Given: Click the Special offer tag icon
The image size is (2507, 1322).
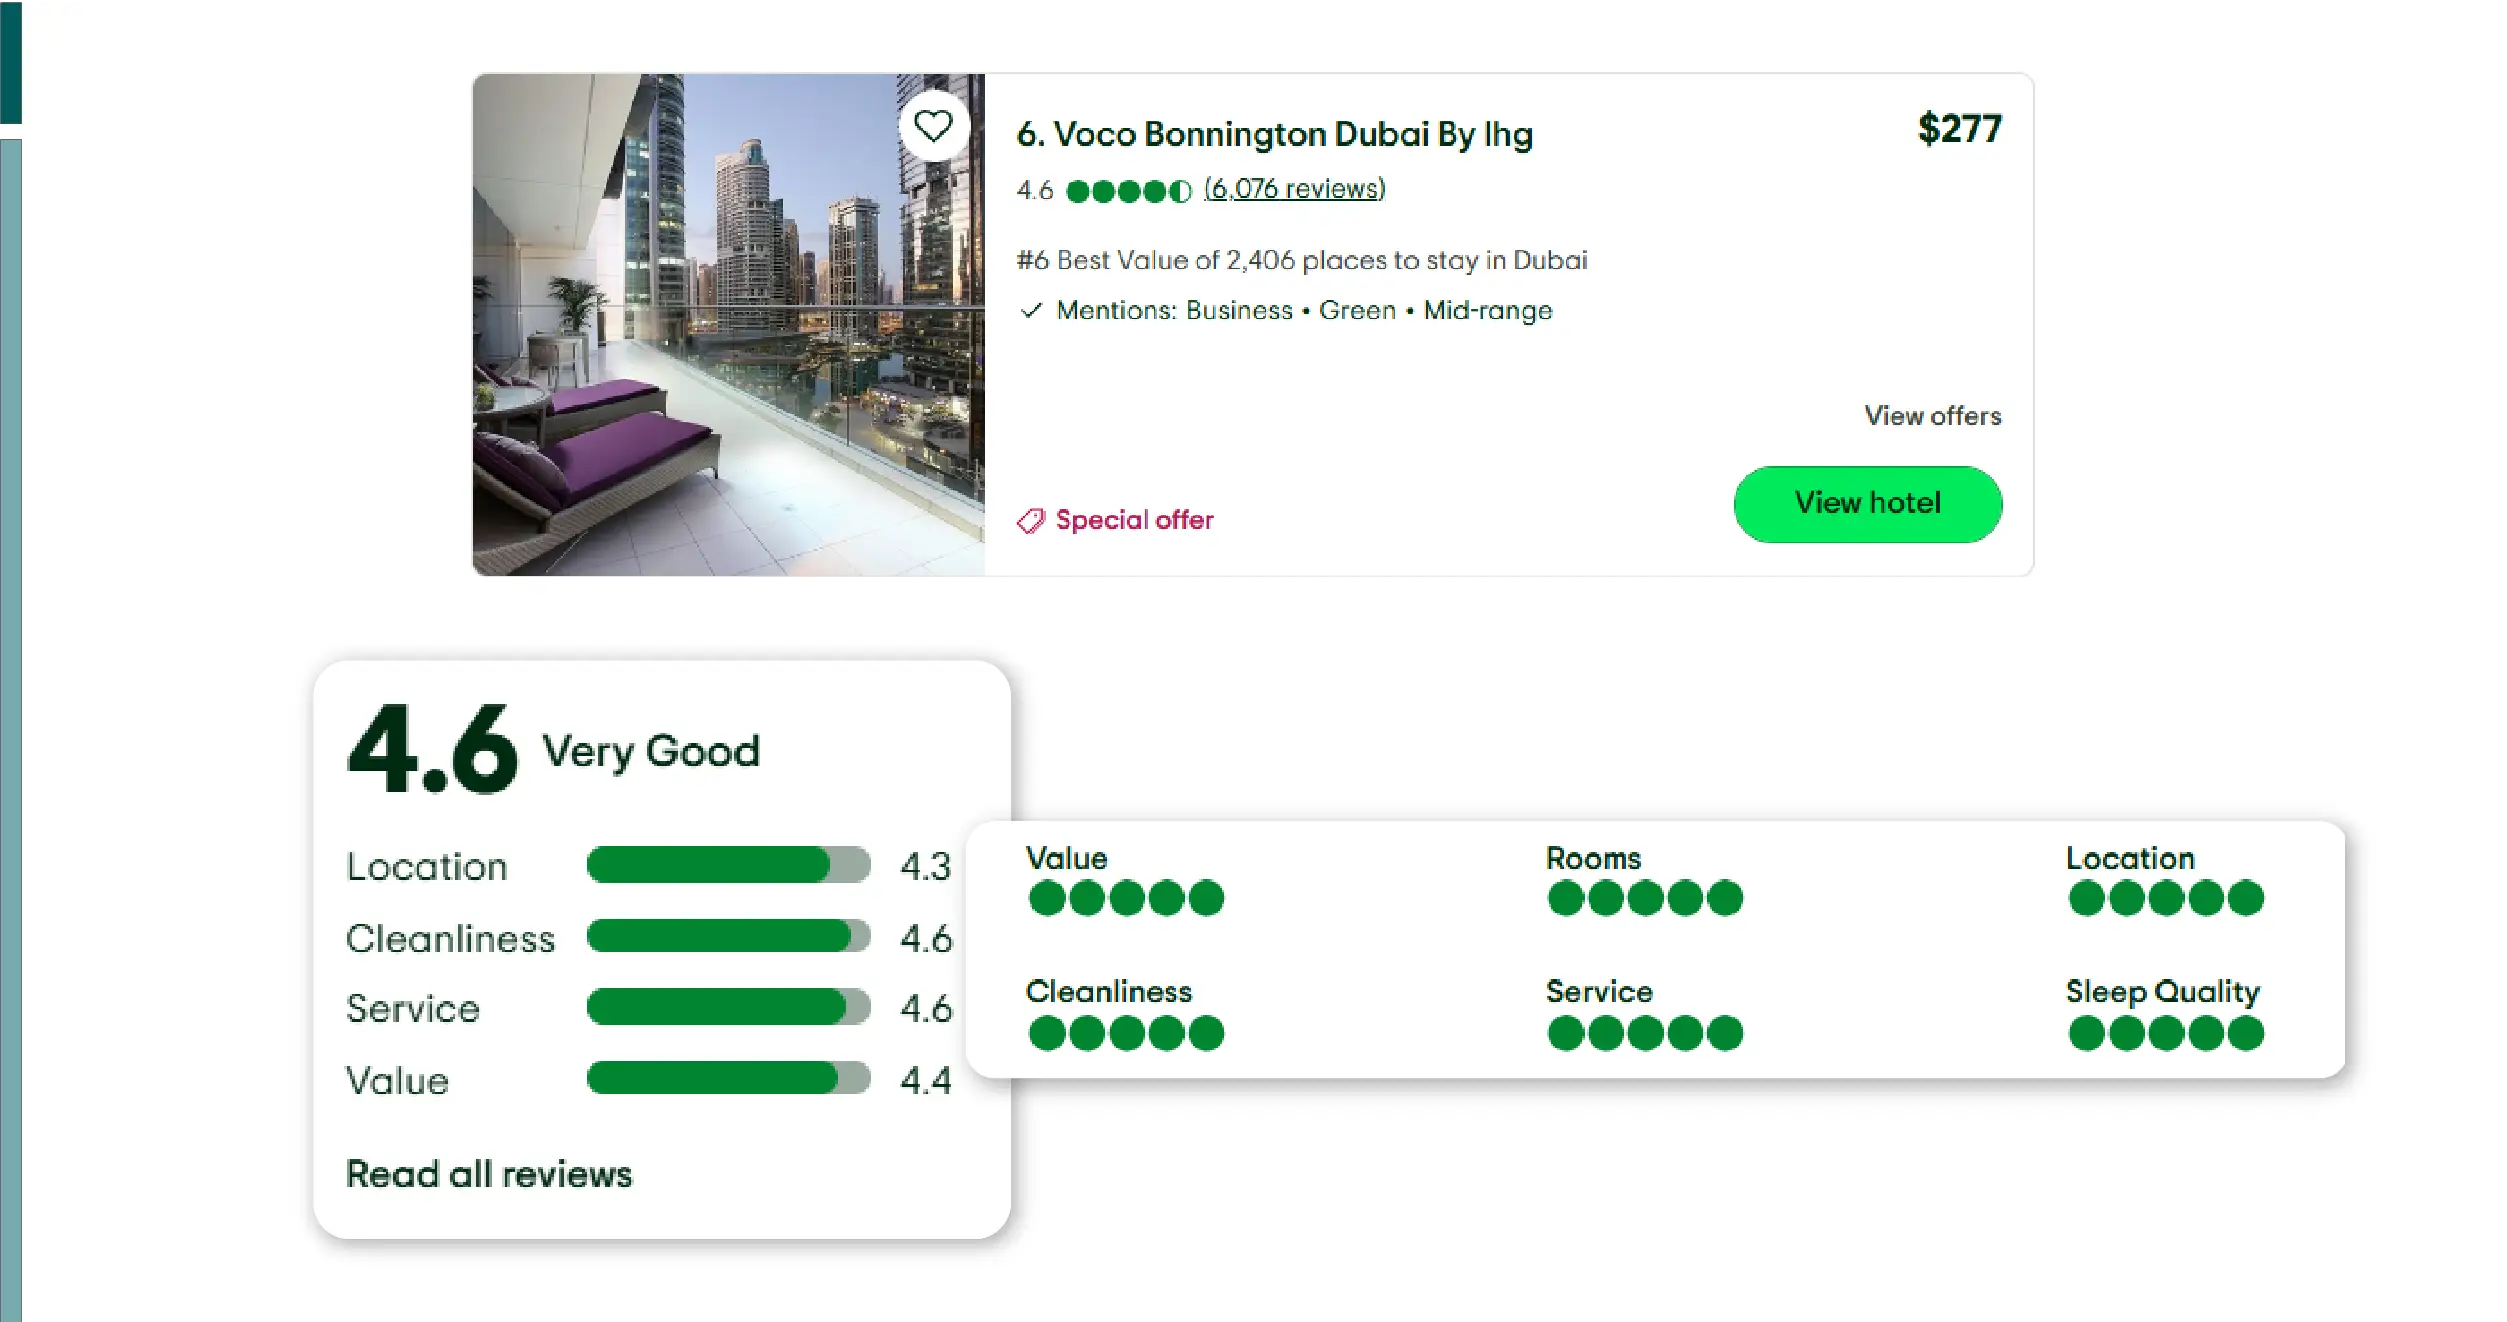Looking at the screenshot, I should (x=1030, y=521).
